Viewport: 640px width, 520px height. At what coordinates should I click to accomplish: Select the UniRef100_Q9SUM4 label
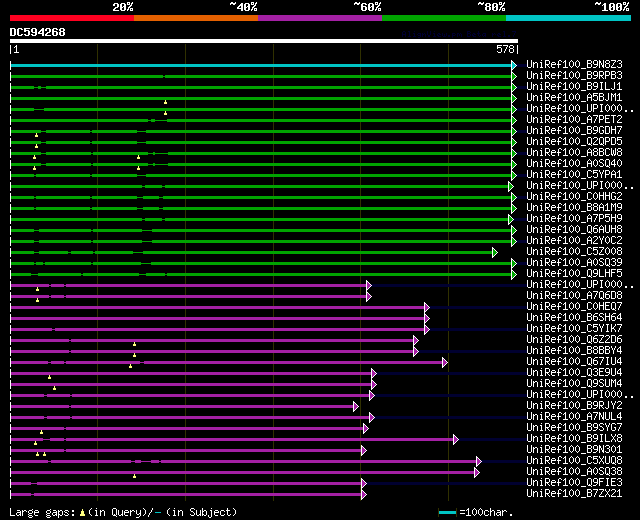click(x=574, y=384)
